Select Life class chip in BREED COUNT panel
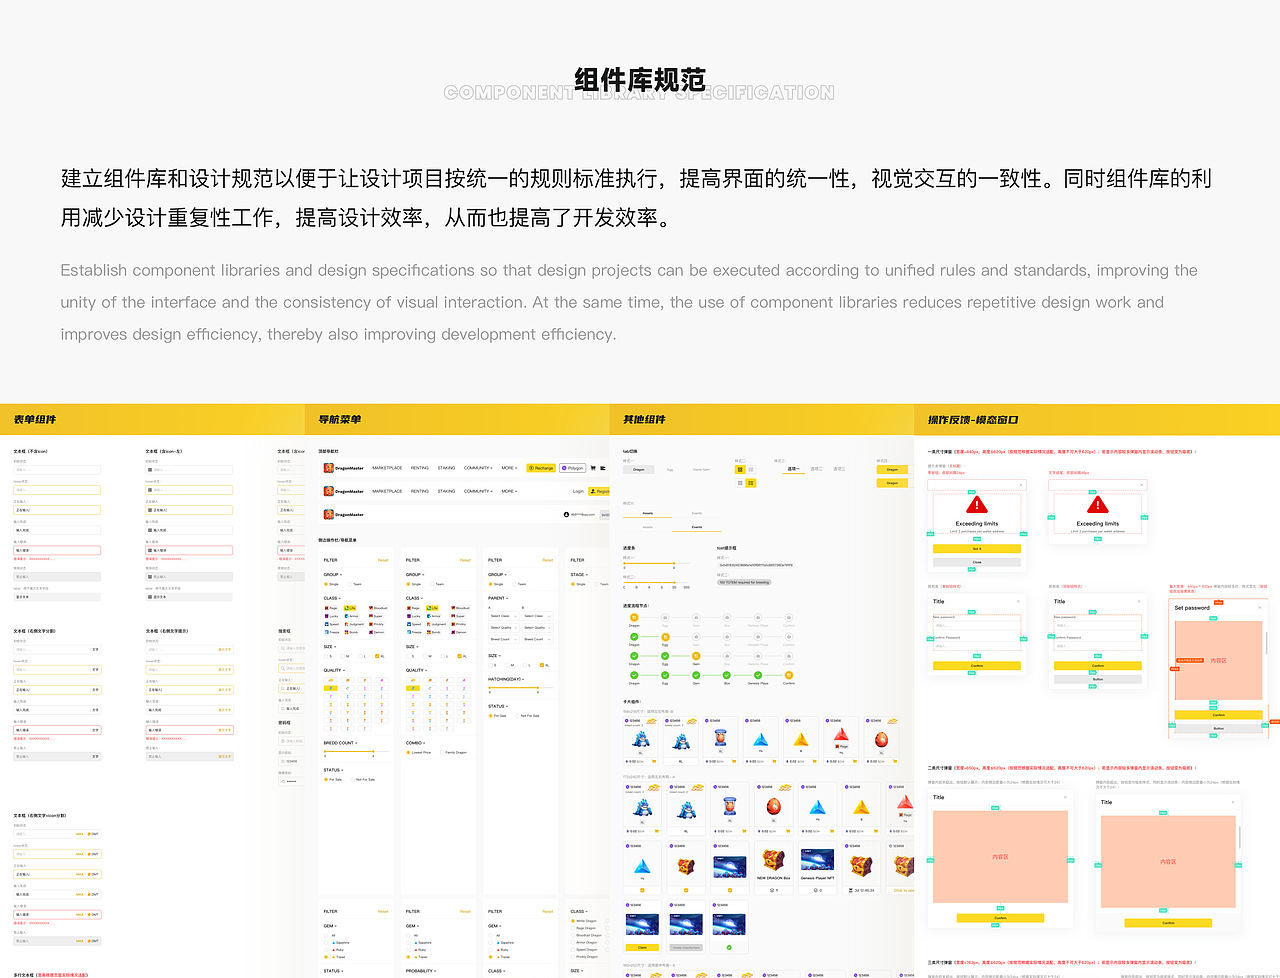This screenshot has width=1280, height=978. point(350,608)
